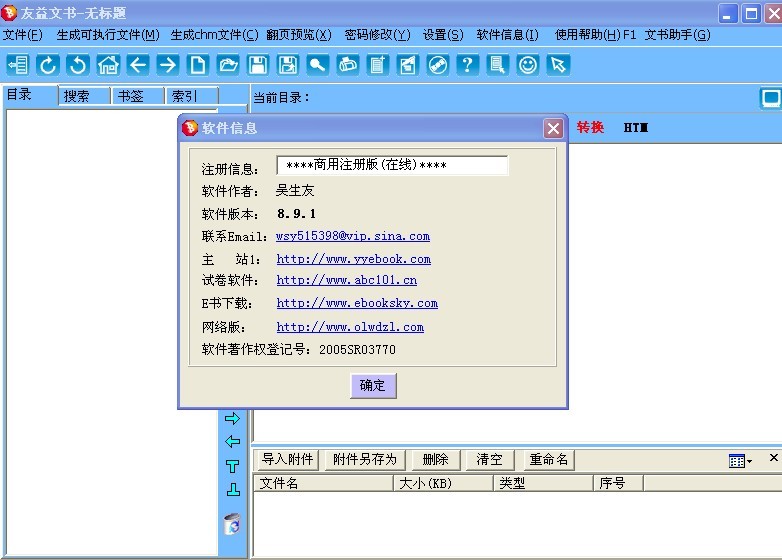Click the new blank document icon
The height and width of the screenshot is (560, 782).
pyautogui.click(x=198, y=65)
